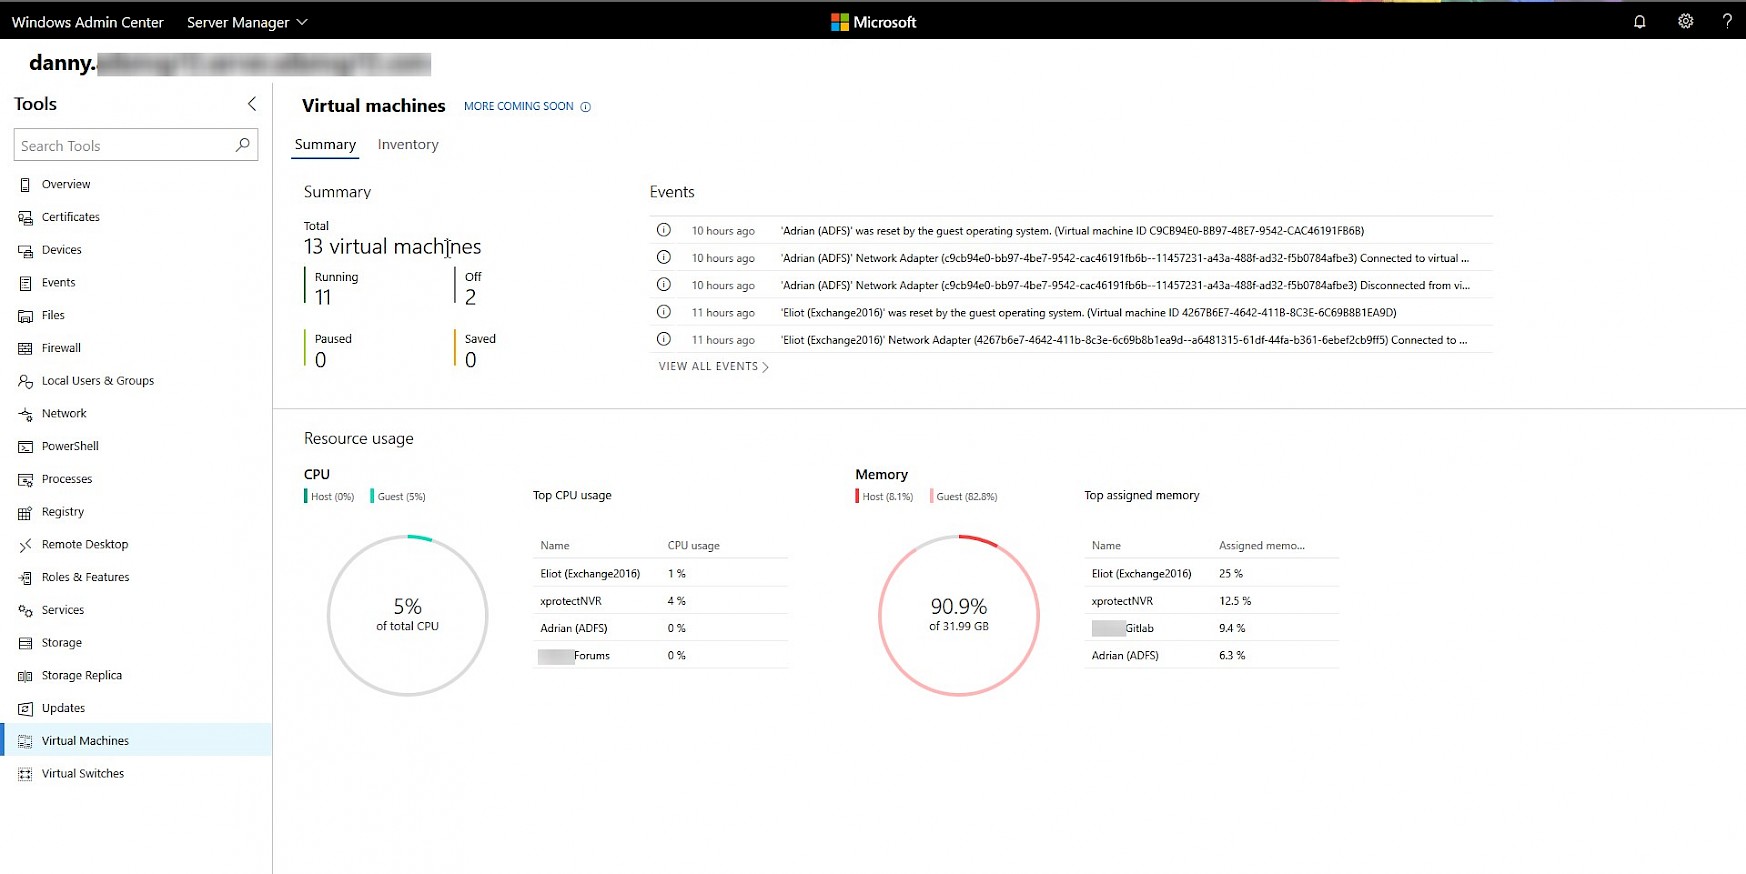Click the Gitlab memory row

coord(1212,628)
